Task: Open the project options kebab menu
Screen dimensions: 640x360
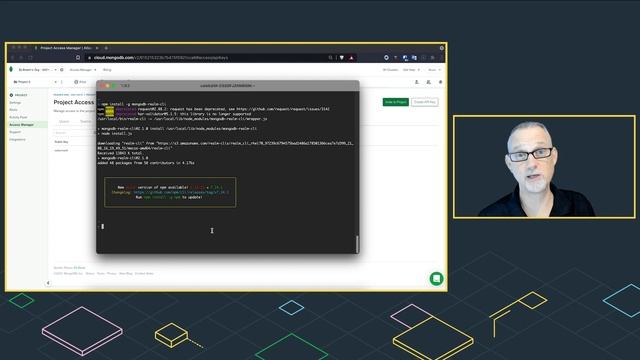Action: point(62,82)
